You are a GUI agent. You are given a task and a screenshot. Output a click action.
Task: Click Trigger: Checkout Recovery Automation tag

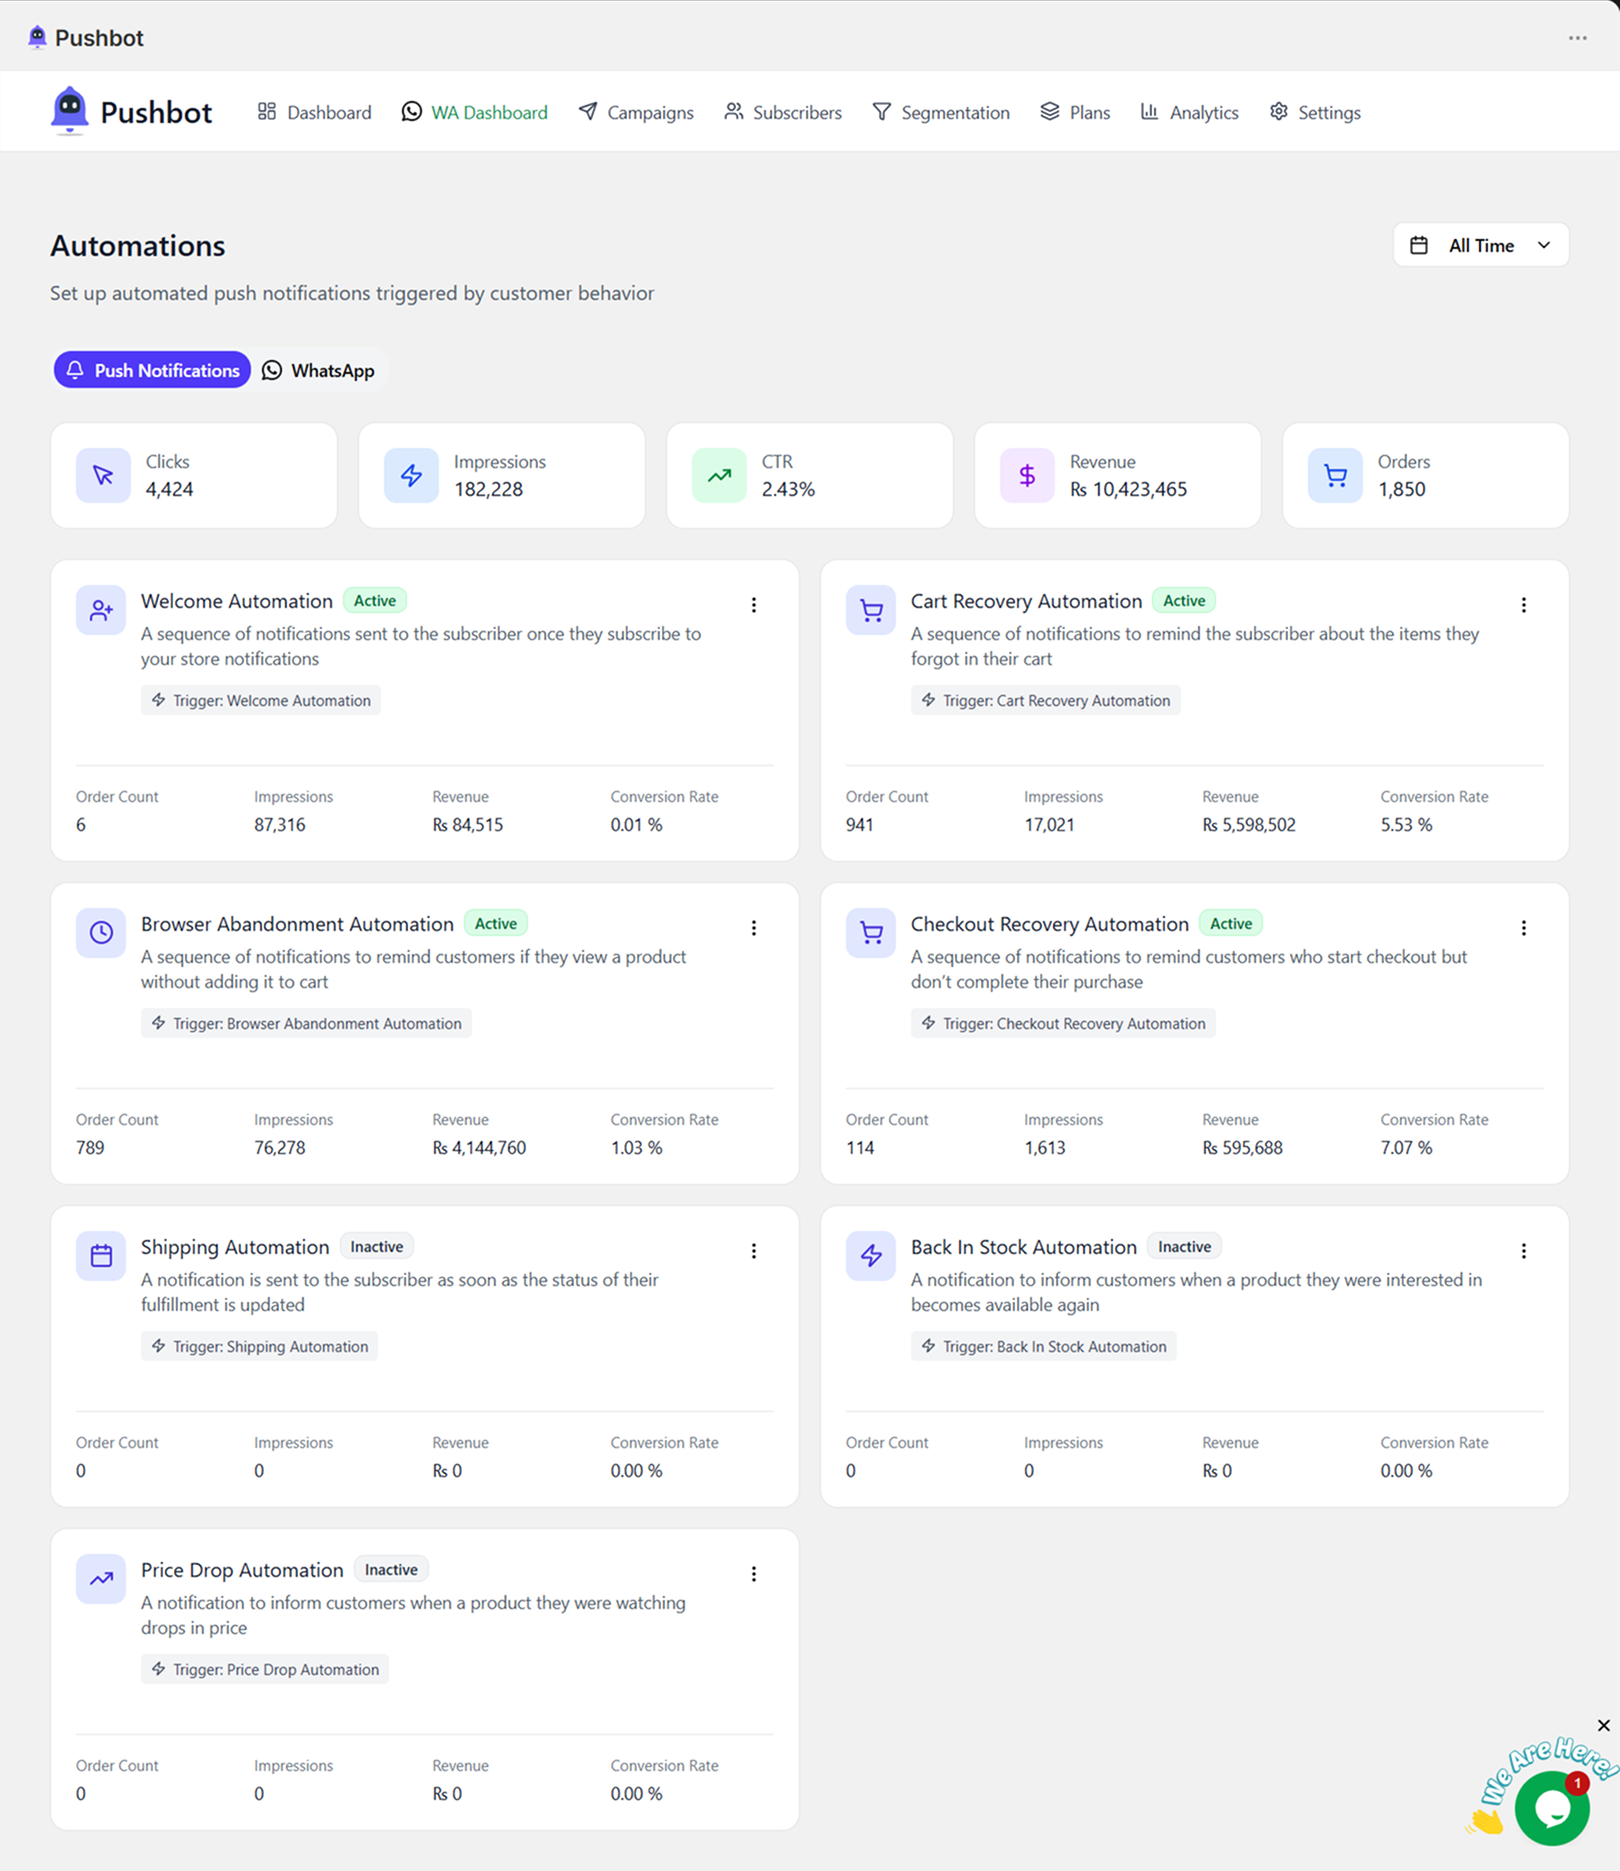pyautogui.click(x=1063, y=1024)
